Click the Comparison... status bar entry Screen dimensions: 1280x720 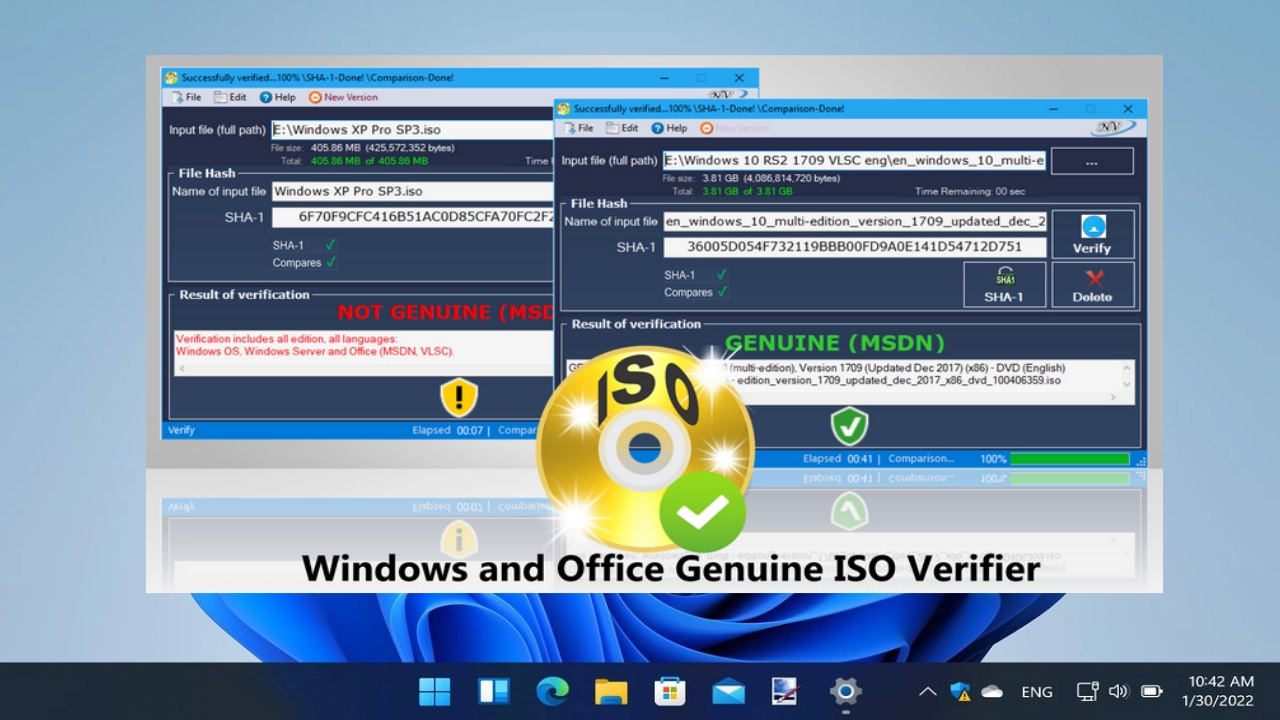coord(921,459)
